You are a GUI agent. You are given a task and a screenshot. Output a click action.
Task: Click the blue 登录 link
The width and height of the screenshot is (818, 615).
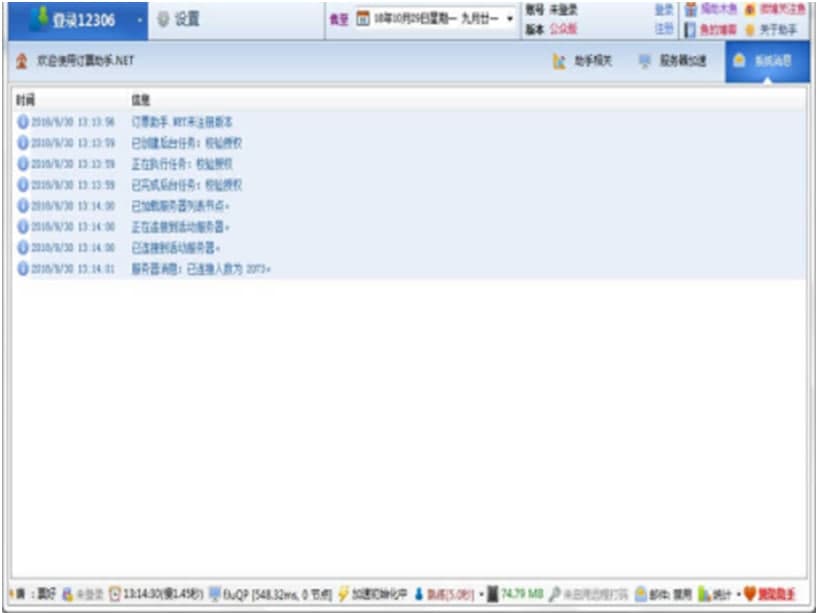[x=664, y=9]
